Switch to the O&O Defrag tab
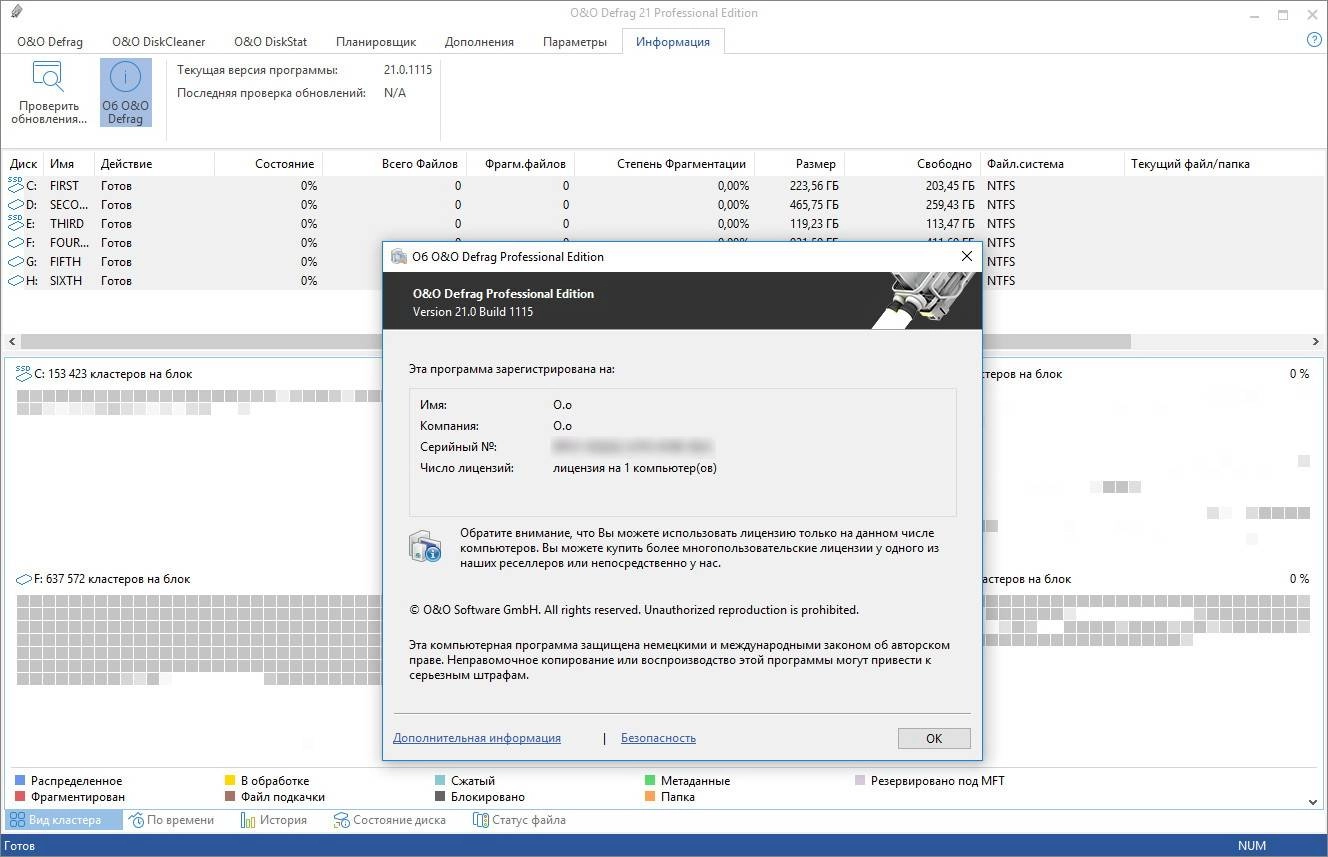This screenshot has width=1328, height=857. tap(50, 42)
